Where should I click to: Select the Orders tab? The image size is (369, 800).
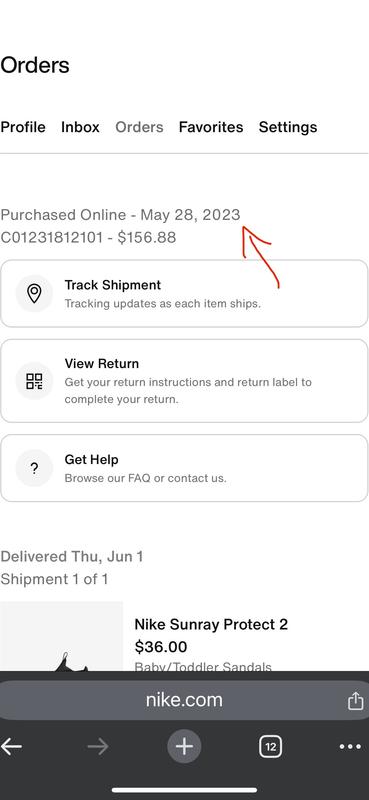[x=139, y=127]
